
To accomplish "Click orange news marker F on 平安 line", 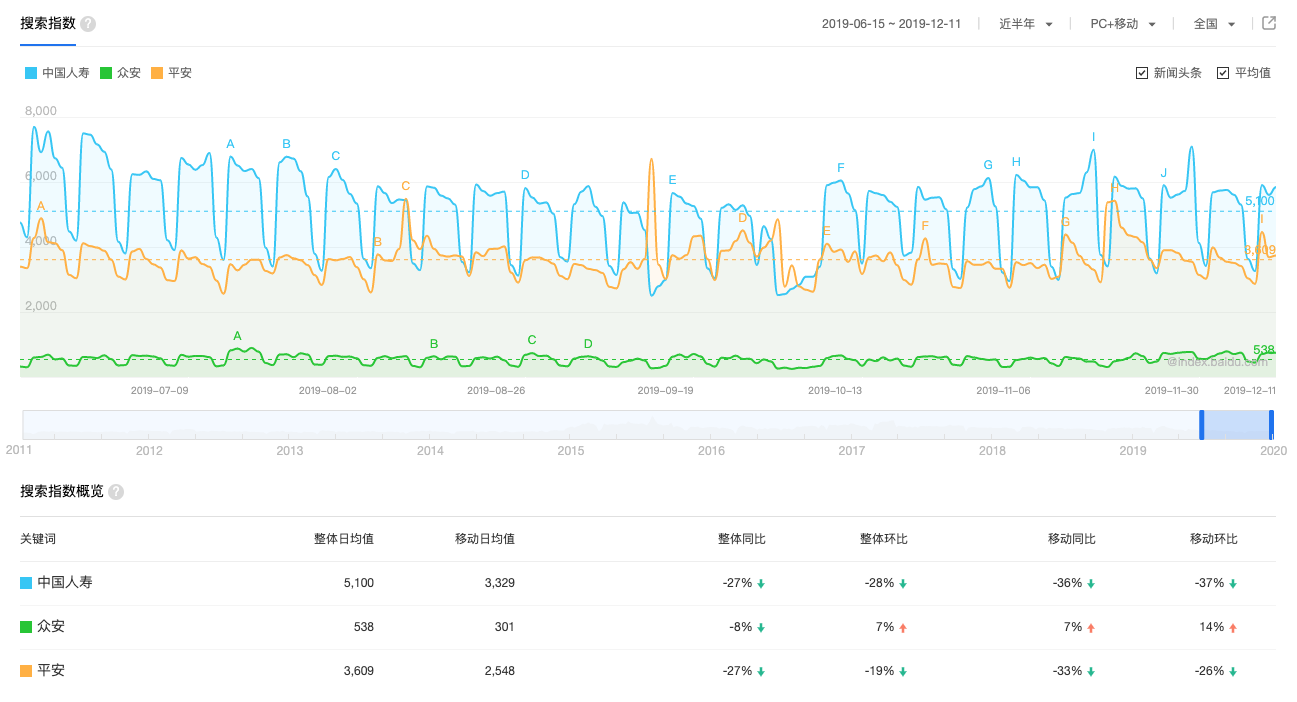I will tap(925, 226).
